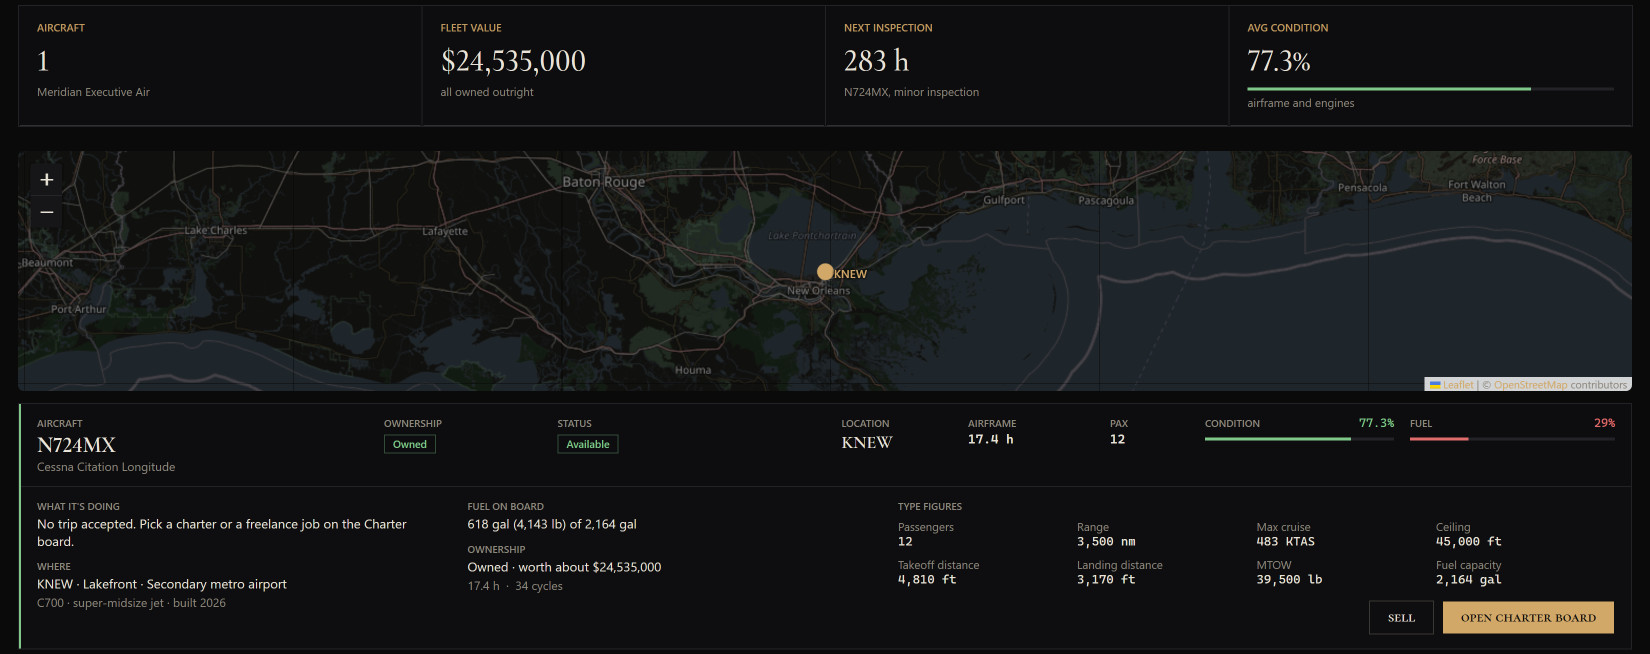Screen dimensions: 1650x654
Task: Click the Lake Charles label on the map
Action: [216, 230]
